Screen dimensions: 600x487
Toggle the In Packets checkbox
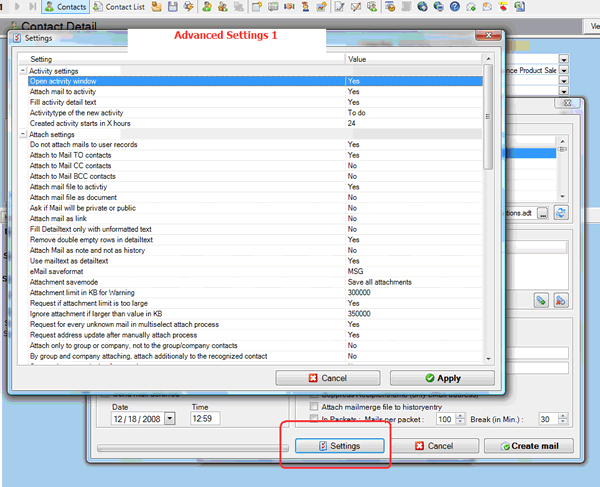tap(315, 419)
